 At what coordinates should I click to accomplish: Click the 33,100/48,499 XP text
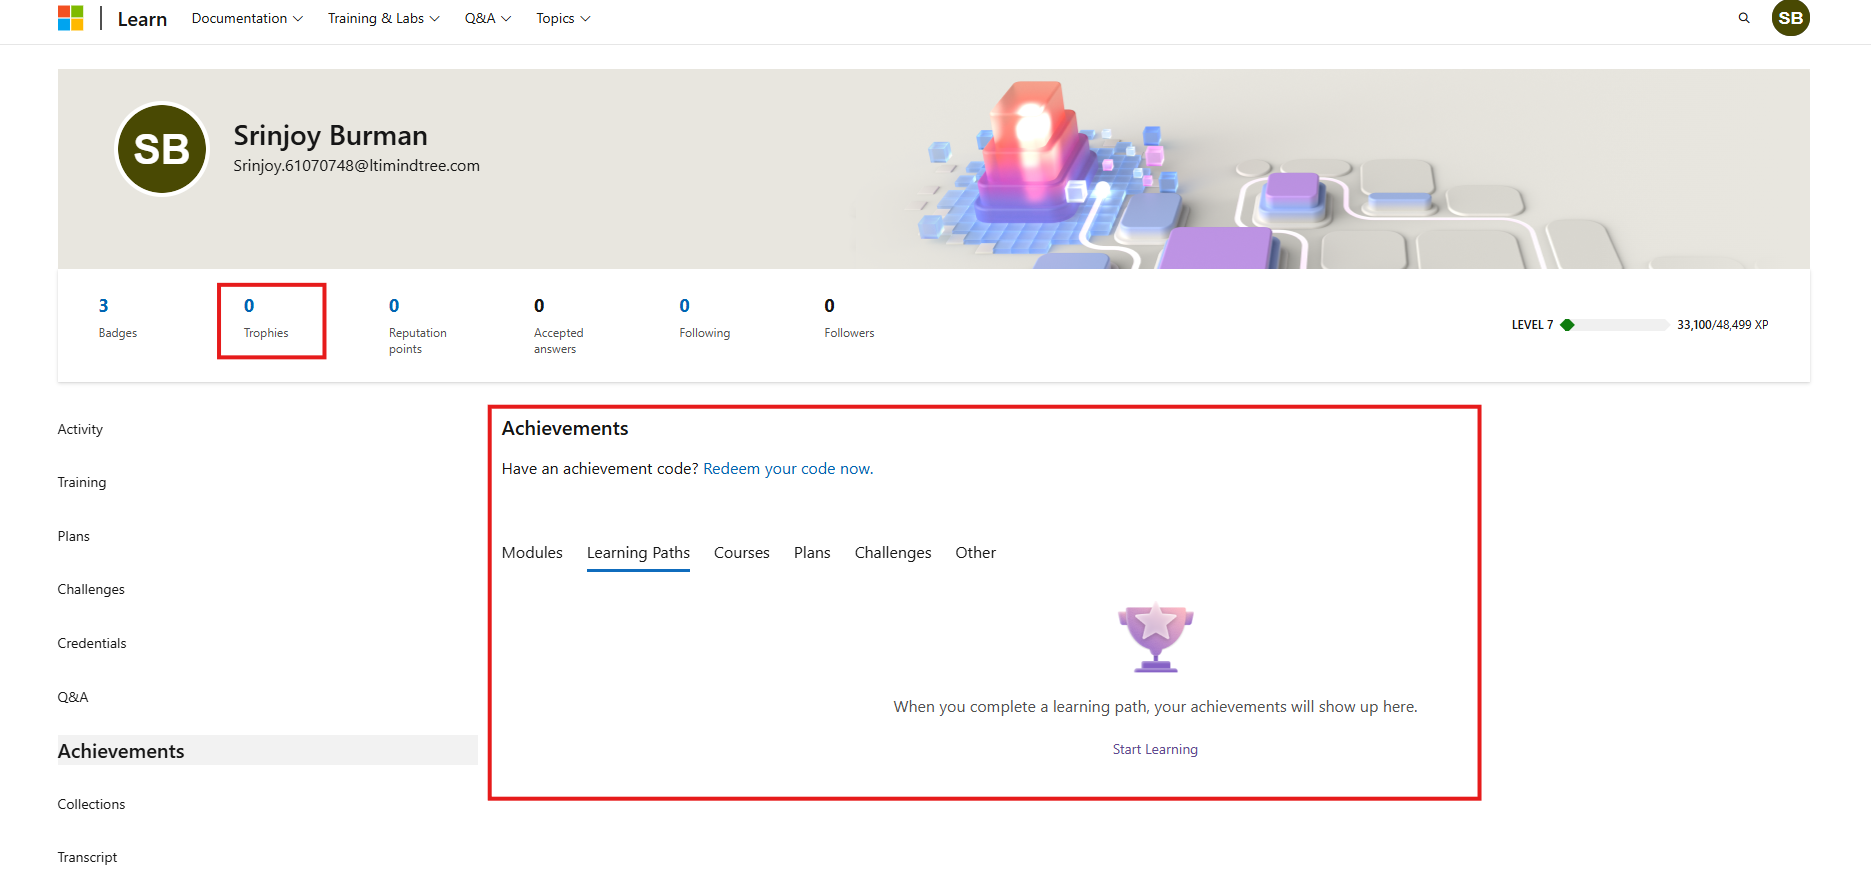coord(1723,325)
